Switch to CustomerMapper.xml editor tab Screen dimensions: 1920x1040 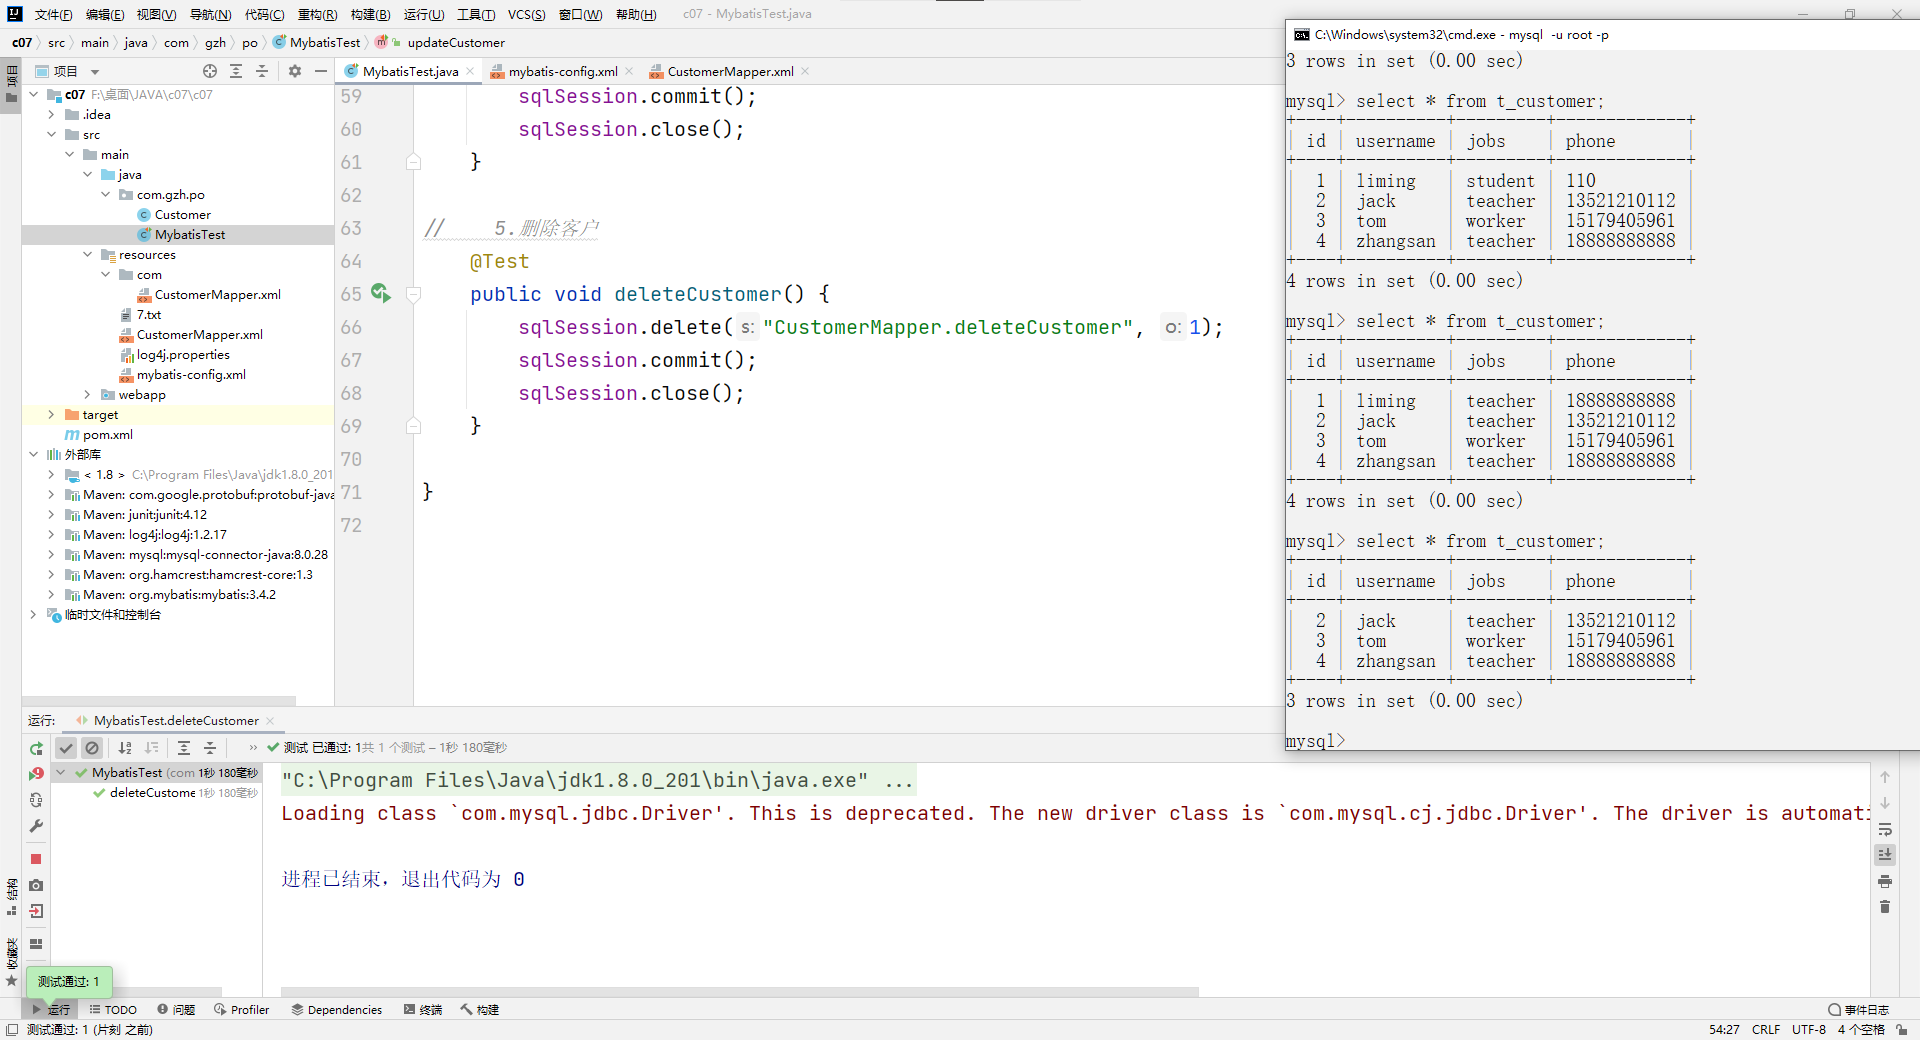(730, 71)
